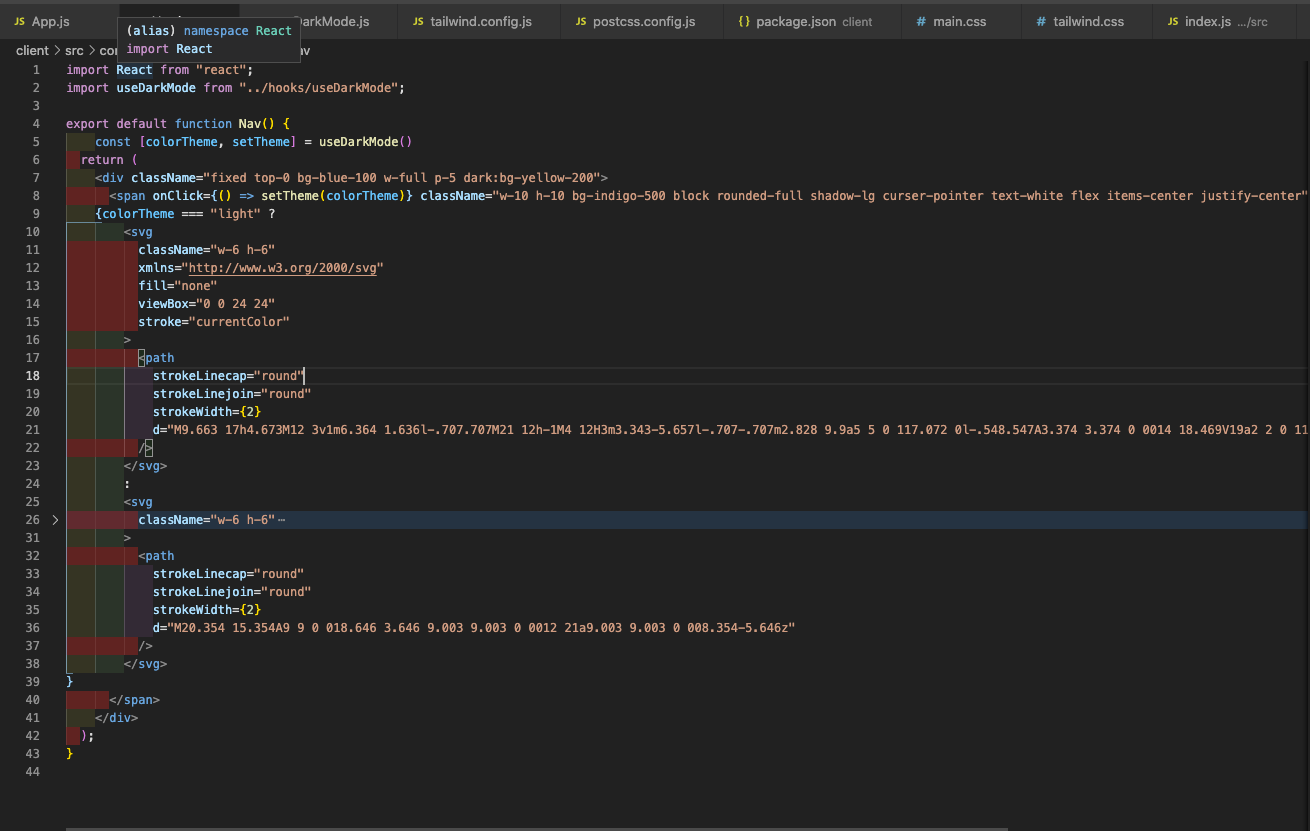Expand the folded region at line 26

(x=55, y=520)
